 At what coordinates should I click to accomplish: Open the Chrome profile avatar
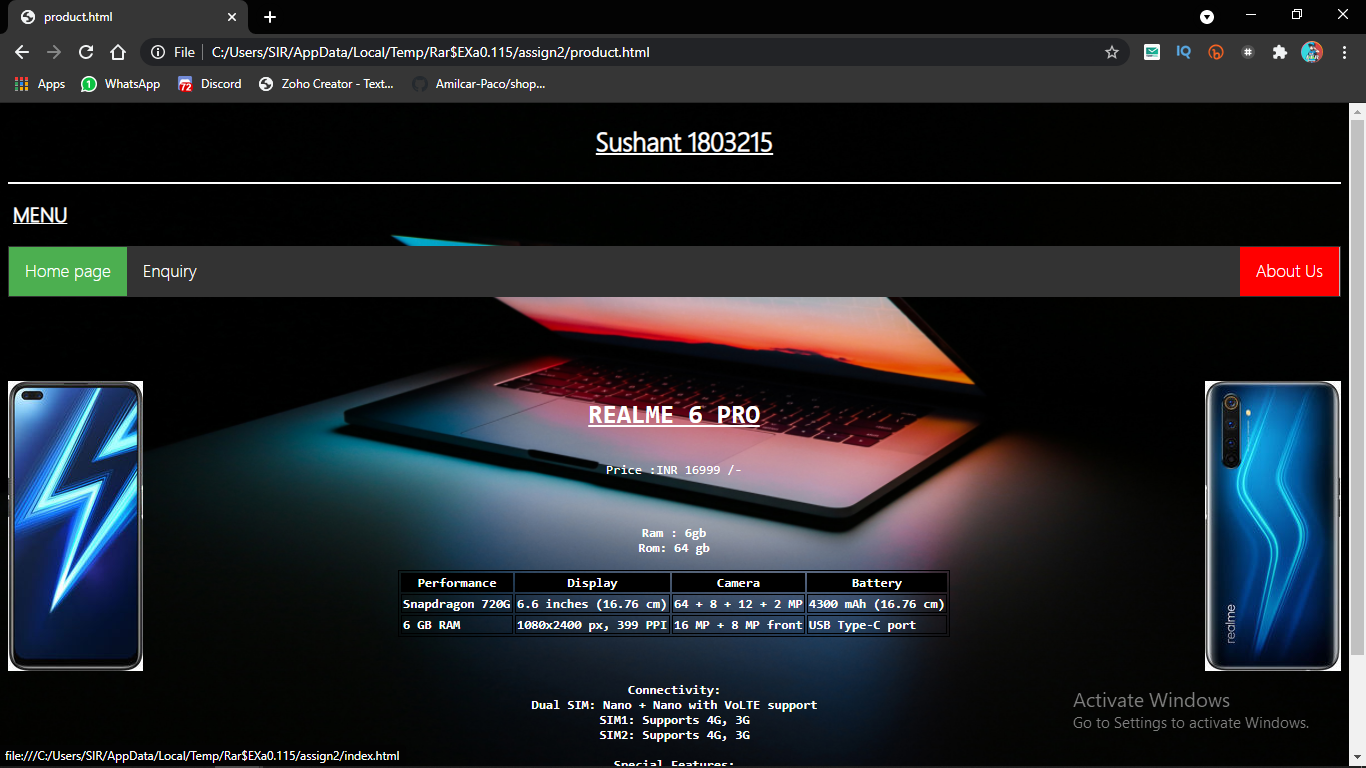[1312, 52]
